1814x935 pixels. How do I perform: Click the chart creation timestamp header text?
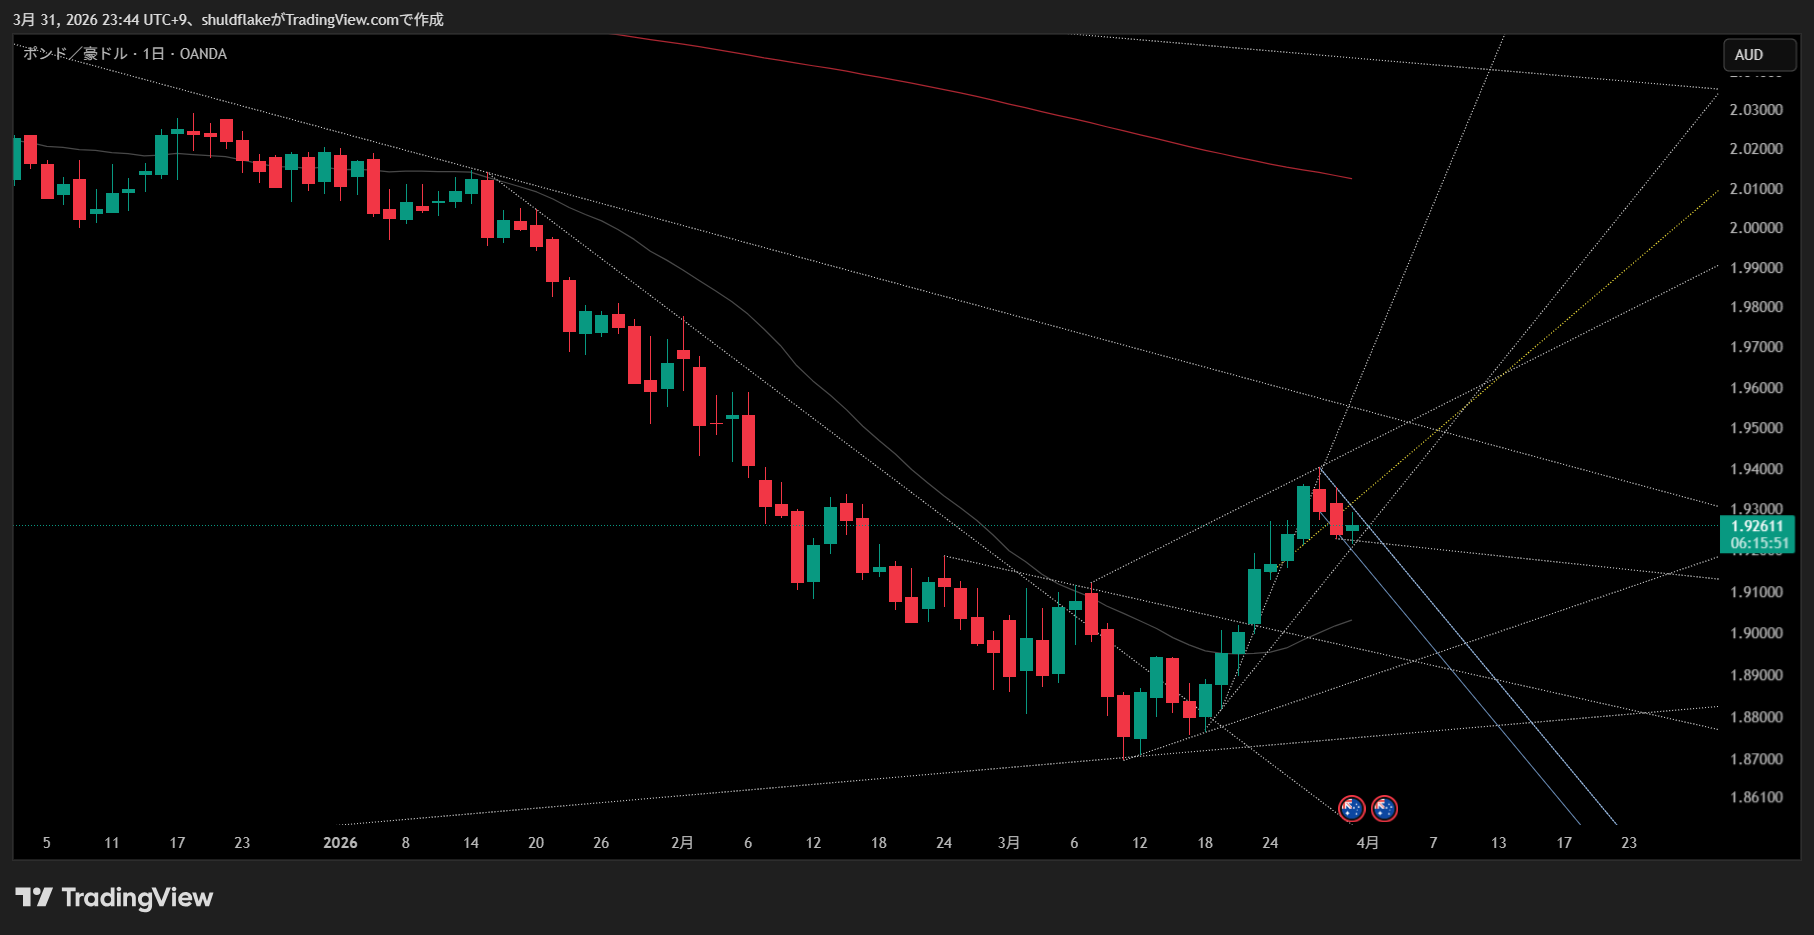(x=228, y=19)
